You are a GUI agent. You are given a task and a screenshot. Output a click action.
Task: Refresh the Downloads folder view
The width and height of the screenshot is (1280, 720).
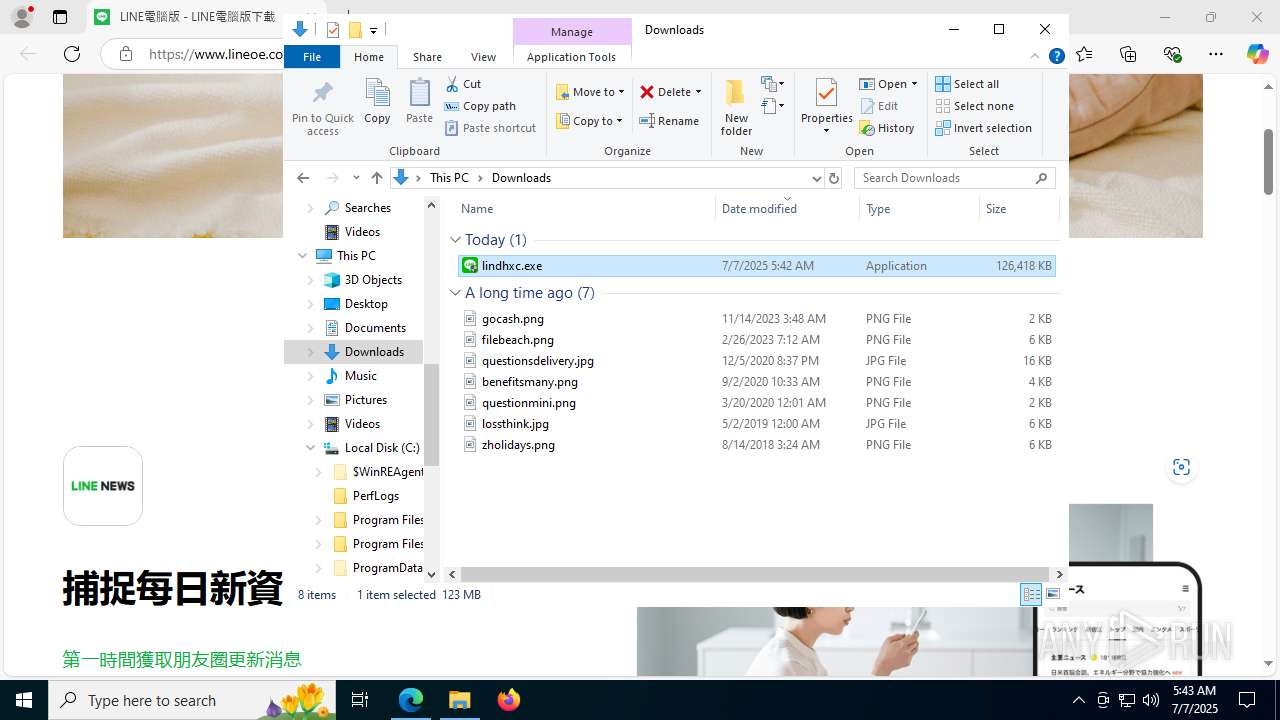[x=834, y=178]
